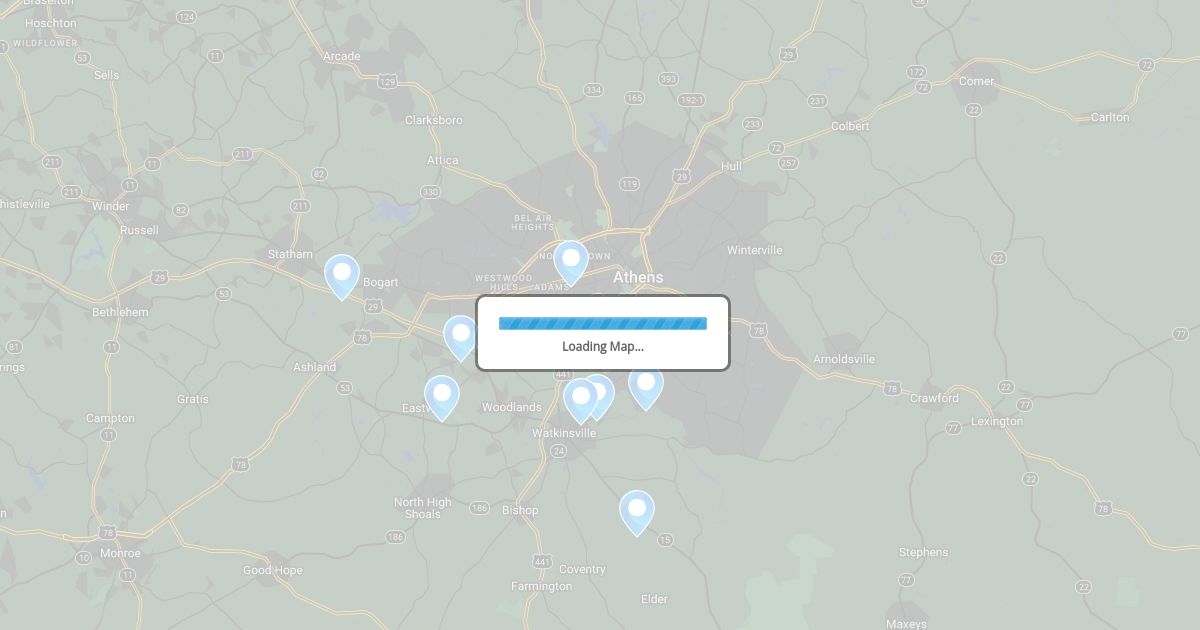Image resolution: width=1200 pixels, height=630 pixels.
Task: Click the Crawford town label
Action: 934,398
